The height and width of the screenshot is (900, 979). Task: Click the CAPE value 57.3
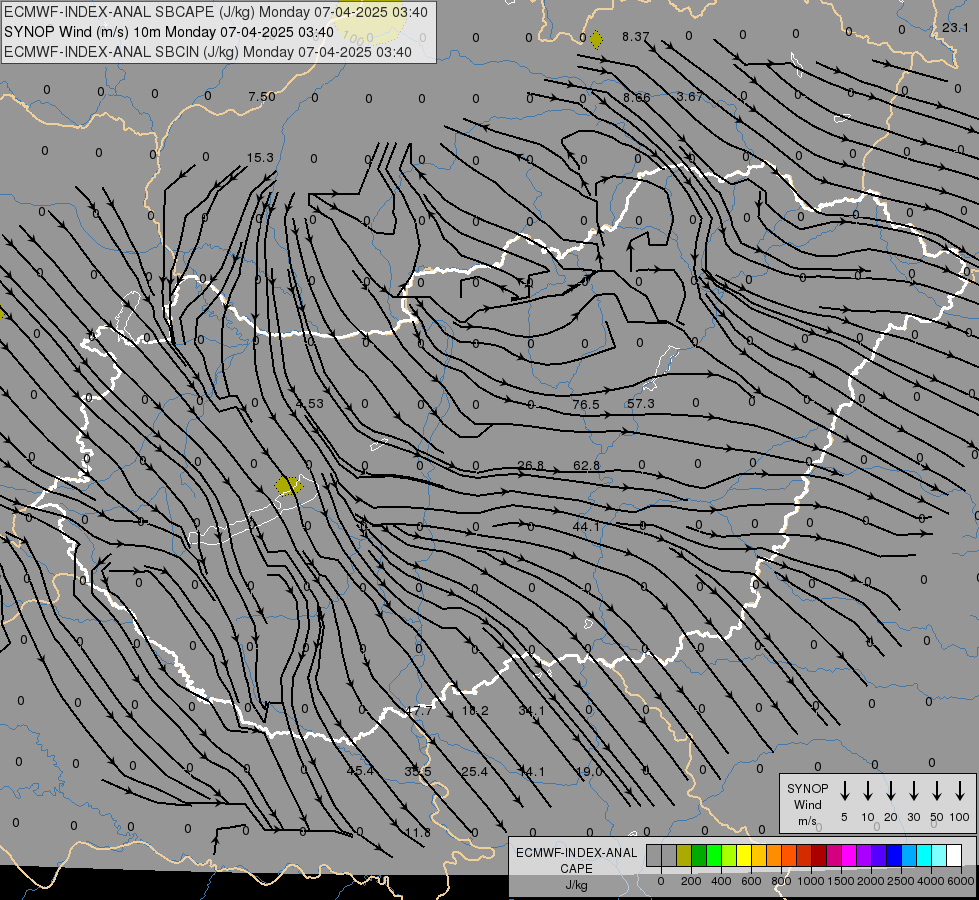click(x=641, y=403)
